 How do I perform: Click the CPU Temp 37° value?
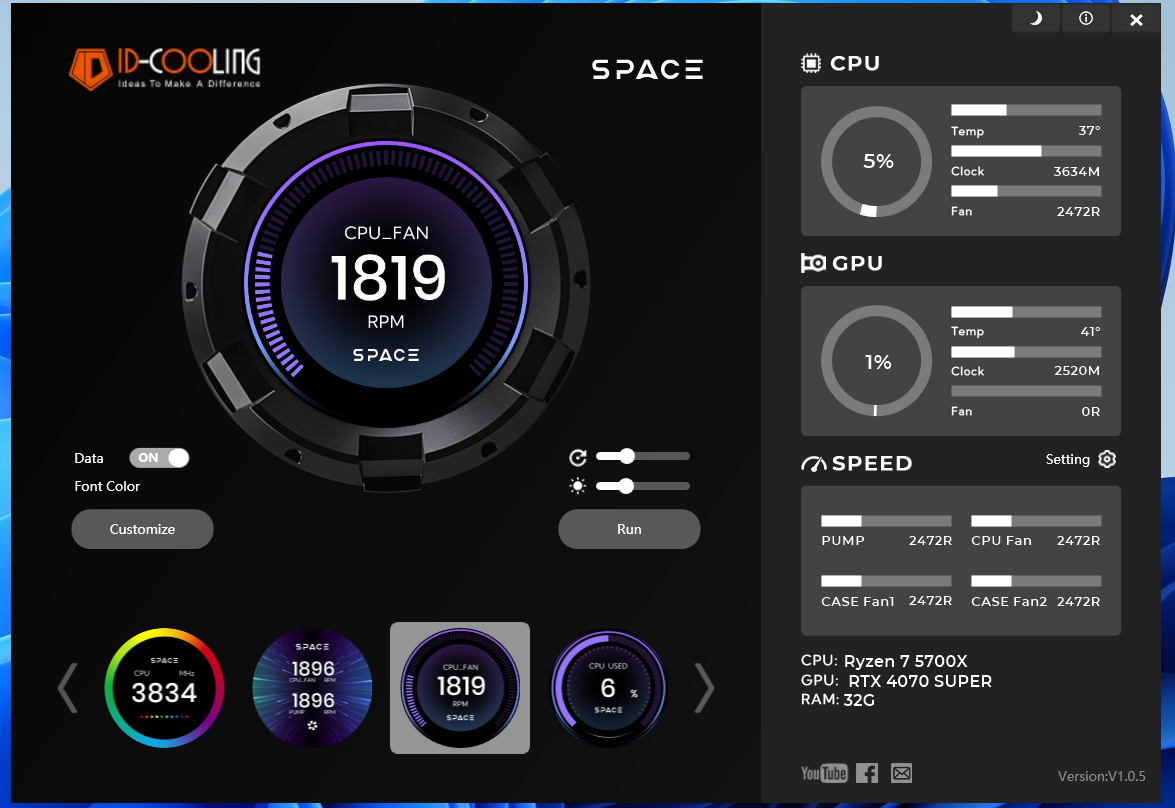coord(1090,131)
